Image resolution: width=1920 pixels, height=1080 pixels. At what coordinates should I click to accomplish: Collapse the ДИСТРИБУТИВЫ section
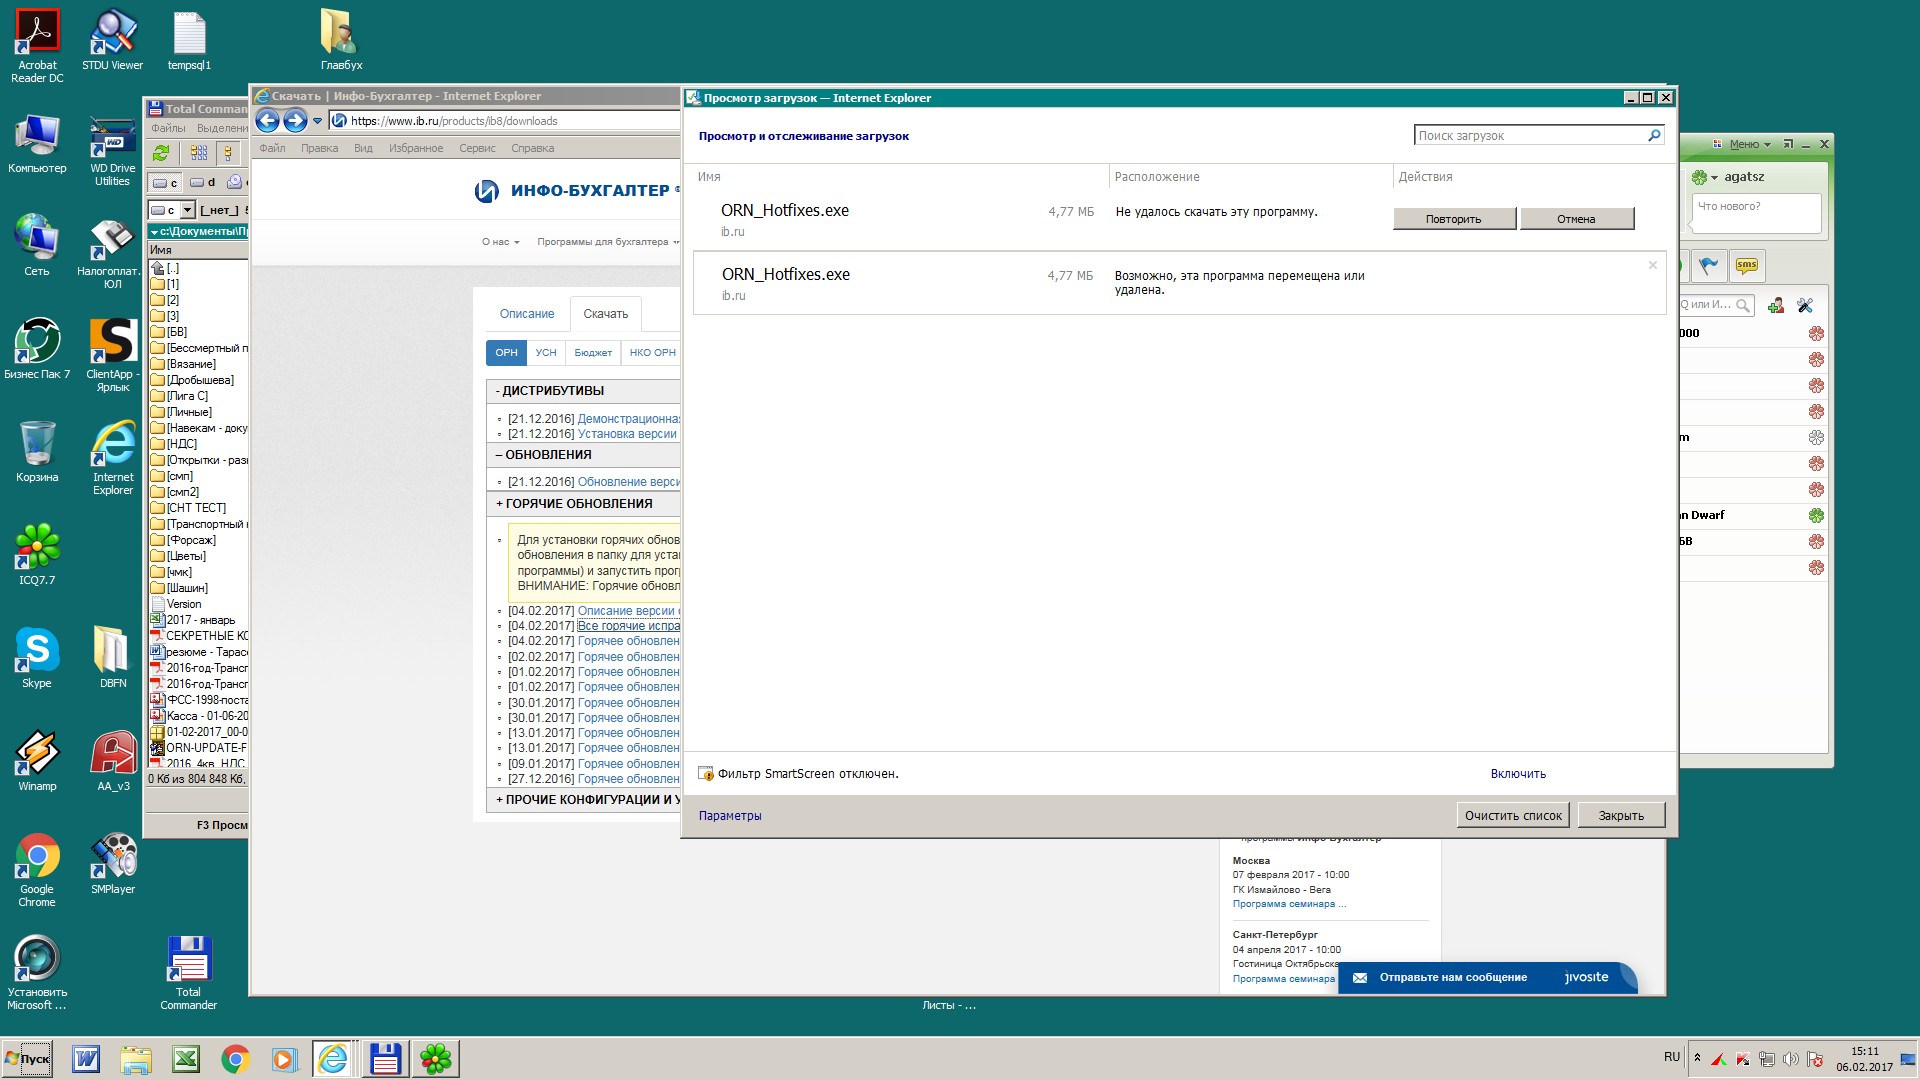point(583,391)
